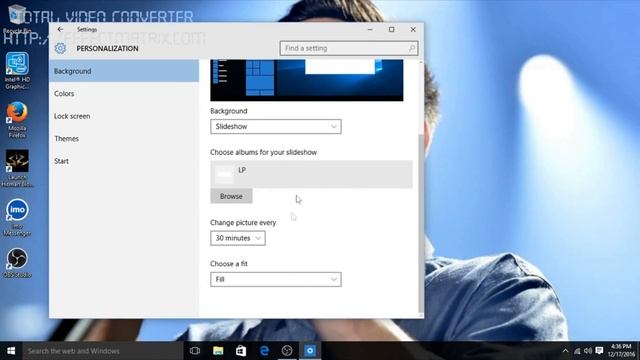Viewport: 640px width, 360px height.
Task: Launch Microsoft Edge from the taskbar
Action: [x=264, y=351]
